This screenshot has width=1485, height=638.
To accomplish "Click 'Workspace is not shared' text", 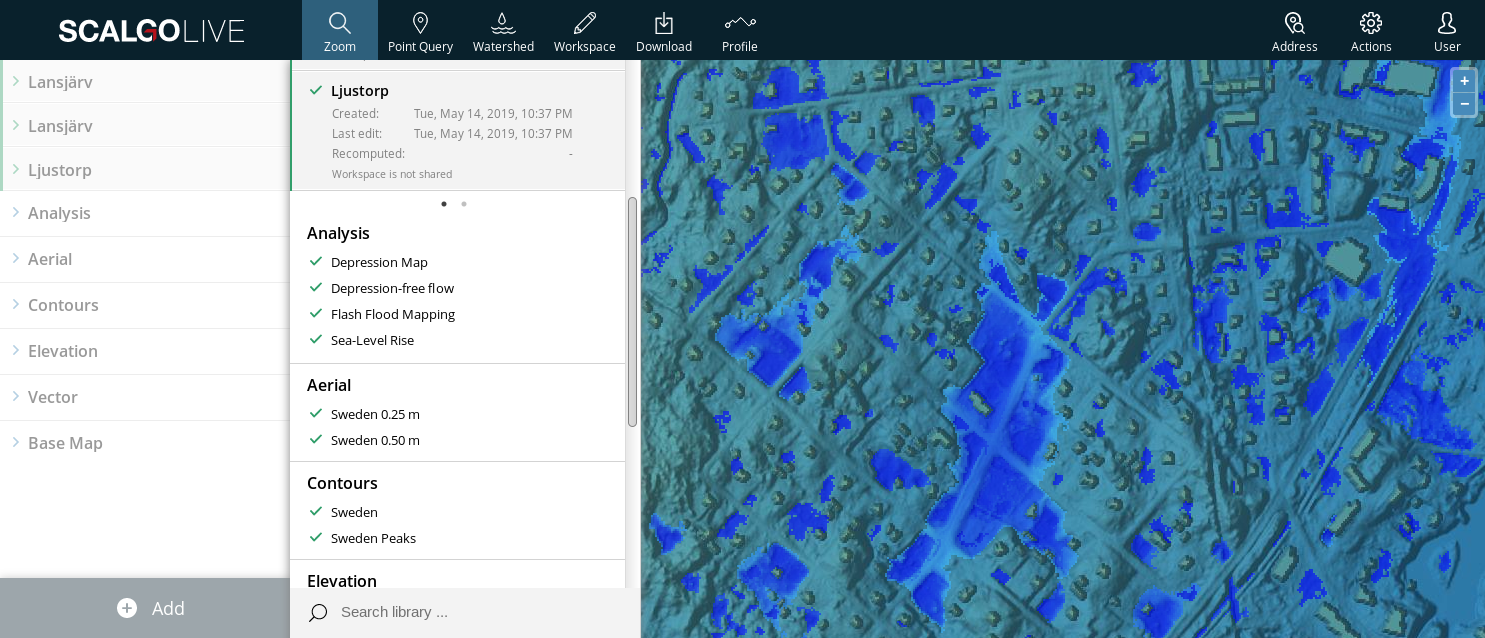I will tap(392, 174).
